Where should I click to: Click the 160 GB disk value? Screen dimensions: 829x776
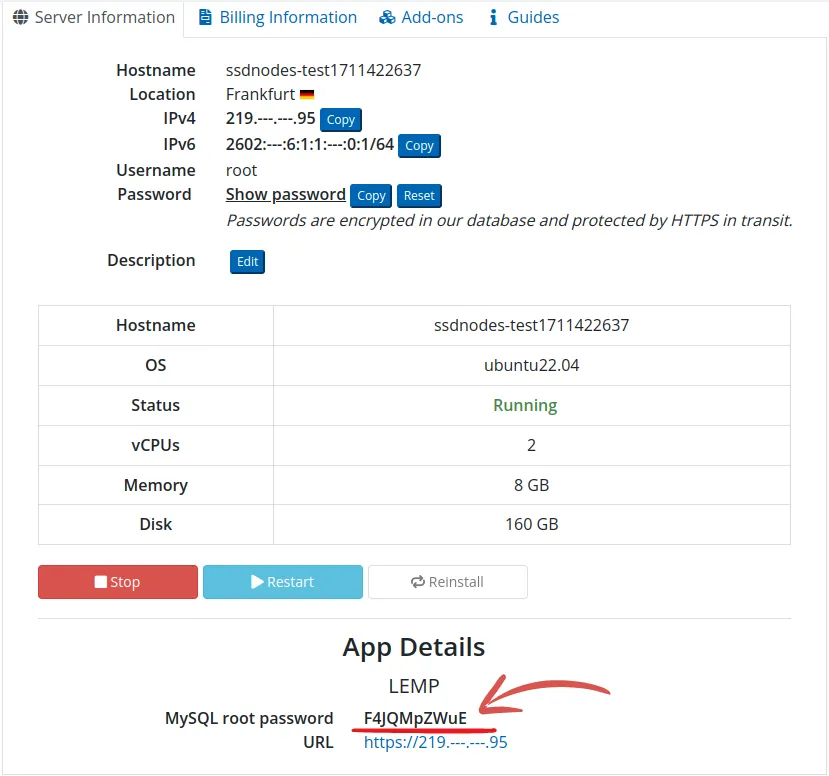coord(531,524)
